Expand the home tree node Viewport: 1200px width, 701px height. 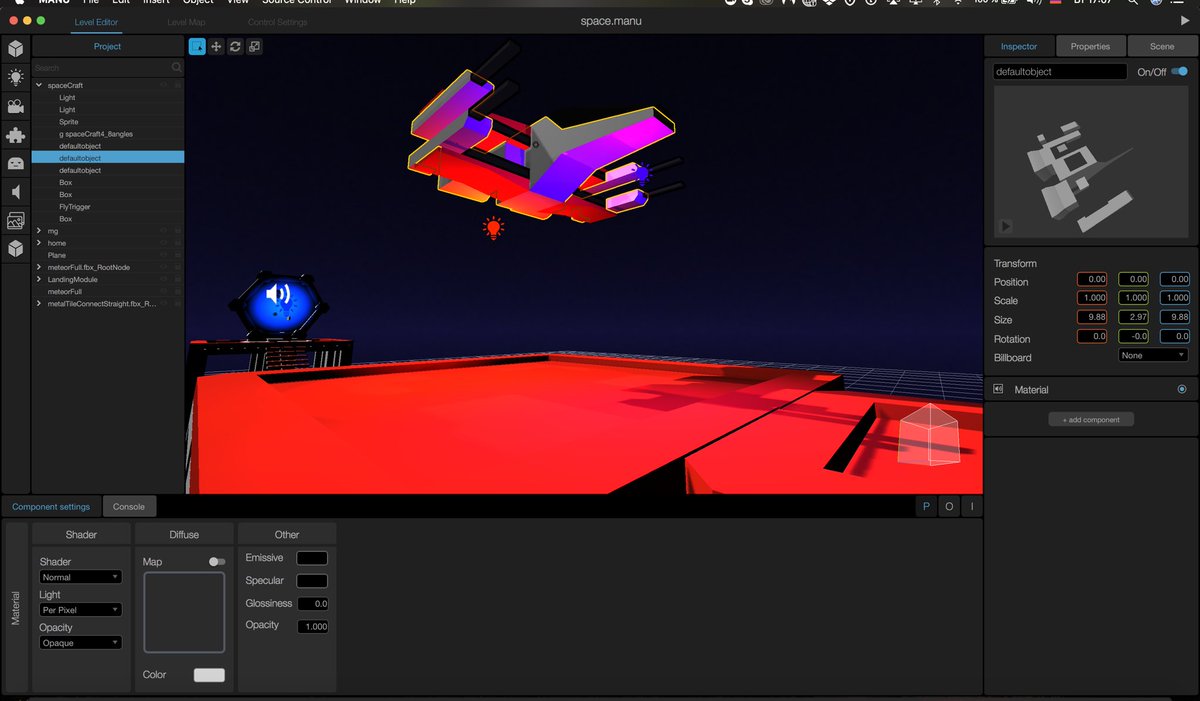pos(39,243)
